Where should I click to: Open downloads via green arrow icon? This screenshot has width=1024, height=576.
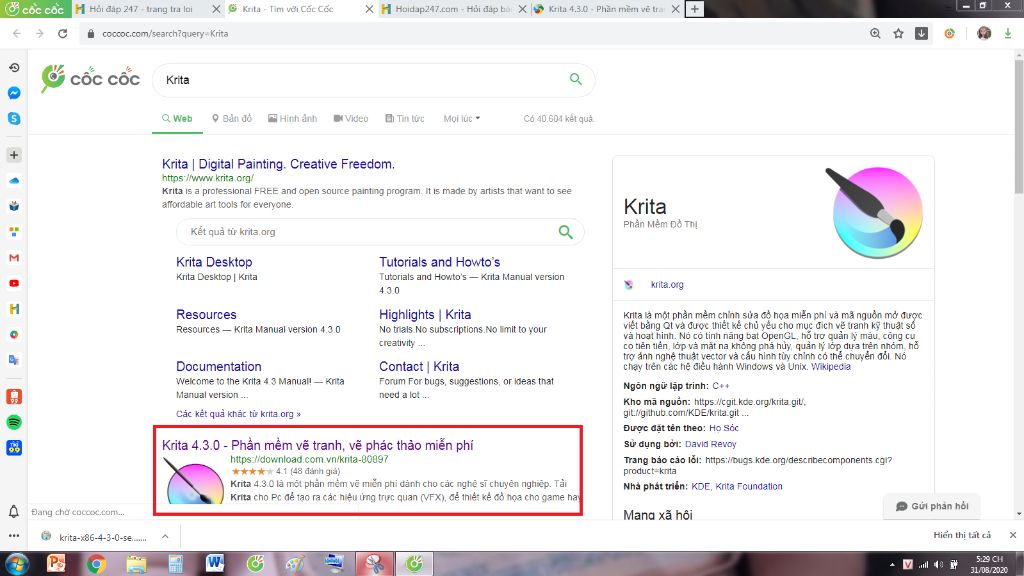click(x=1008, y=33)
